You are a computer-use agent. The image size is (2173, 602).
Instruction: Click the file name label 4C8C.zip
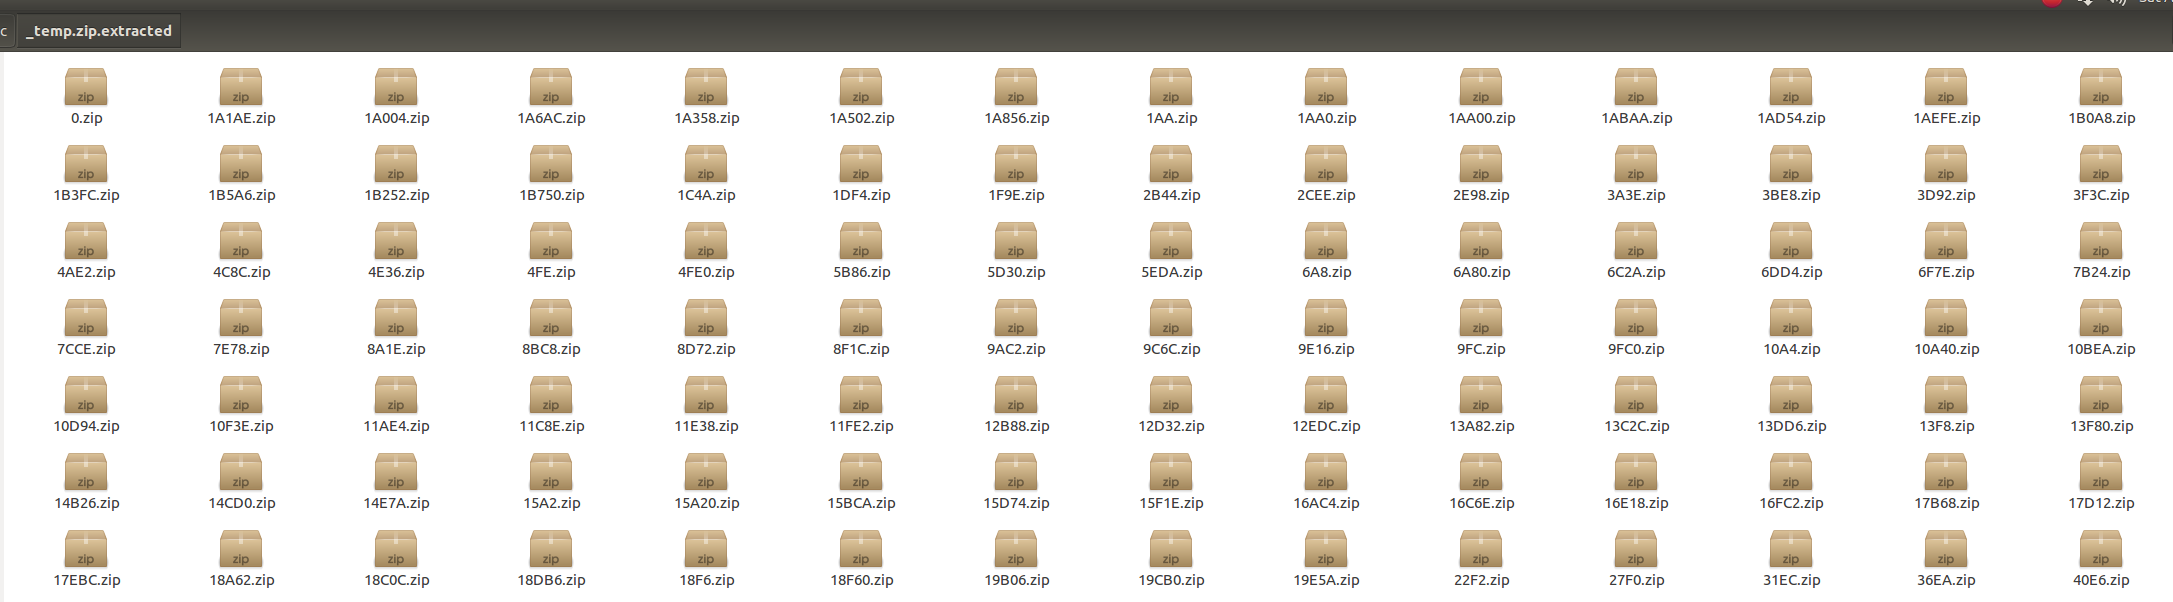(x=241, y=272)
